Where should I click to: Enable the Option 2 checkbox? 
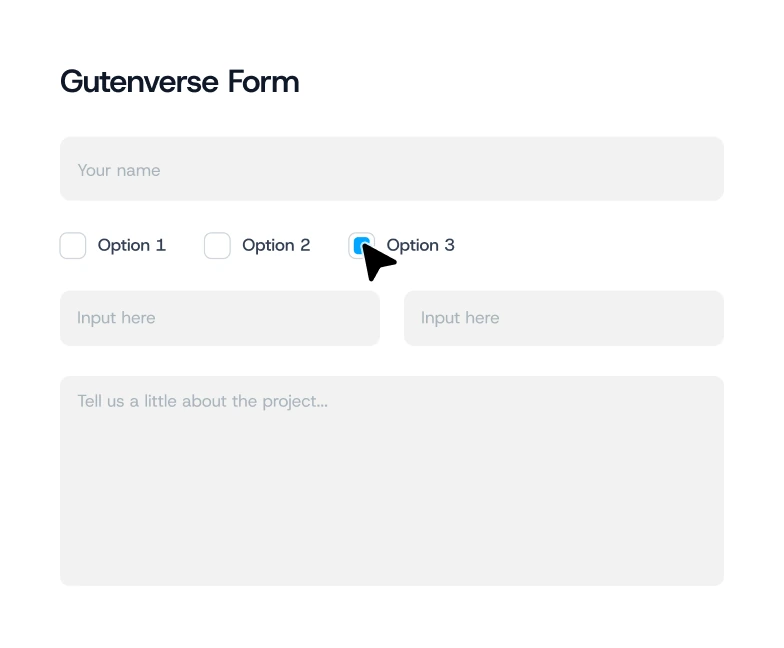click(217, 245)
